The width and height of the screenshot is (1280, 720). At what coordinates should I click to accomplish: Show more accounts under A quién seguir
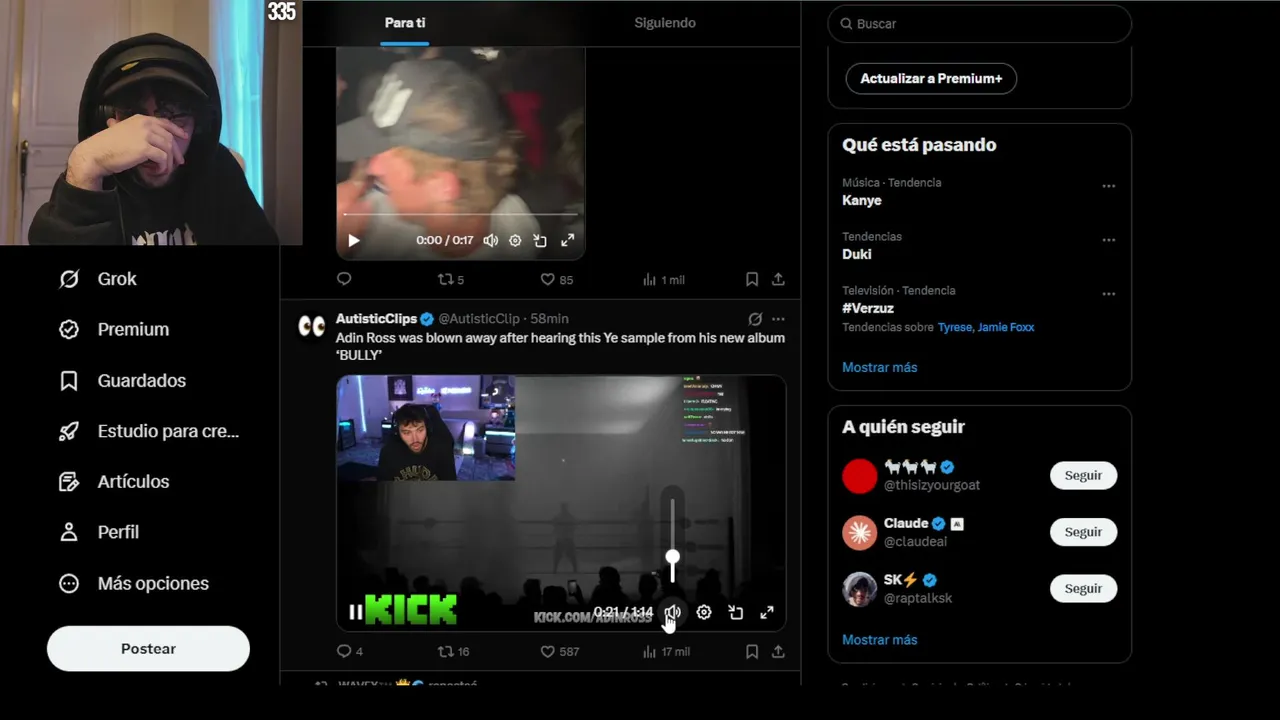[x=879, y=639]
